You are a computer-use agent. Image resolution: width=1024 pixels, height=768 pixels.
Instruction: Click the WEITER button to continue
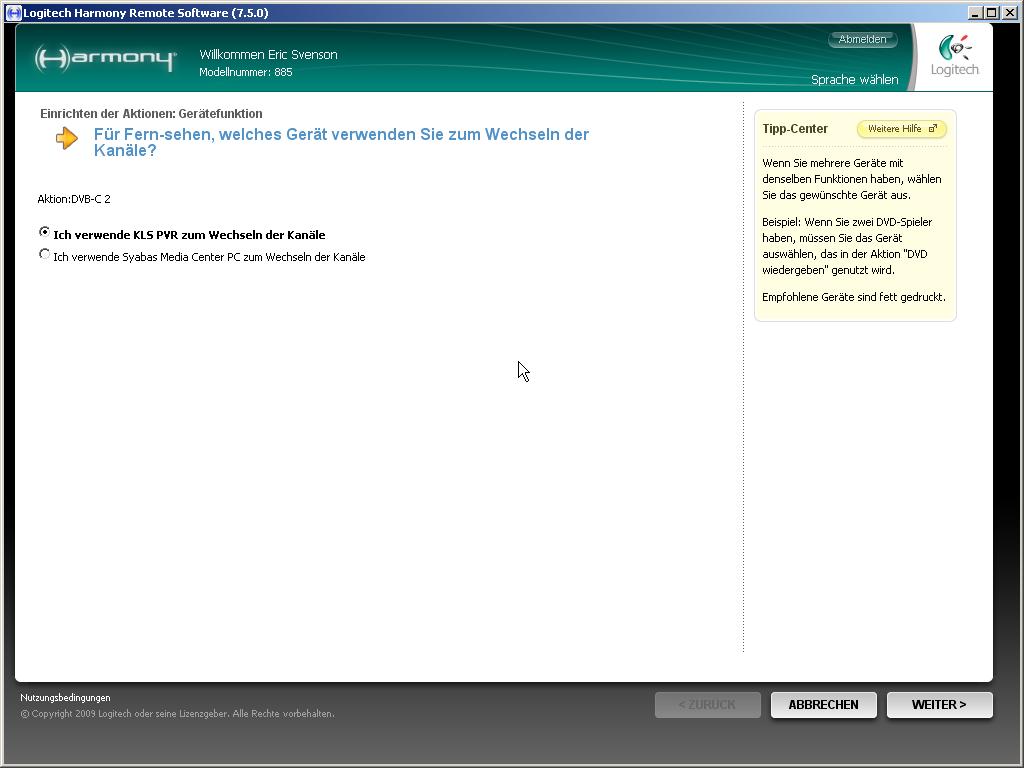coord(939,705)
